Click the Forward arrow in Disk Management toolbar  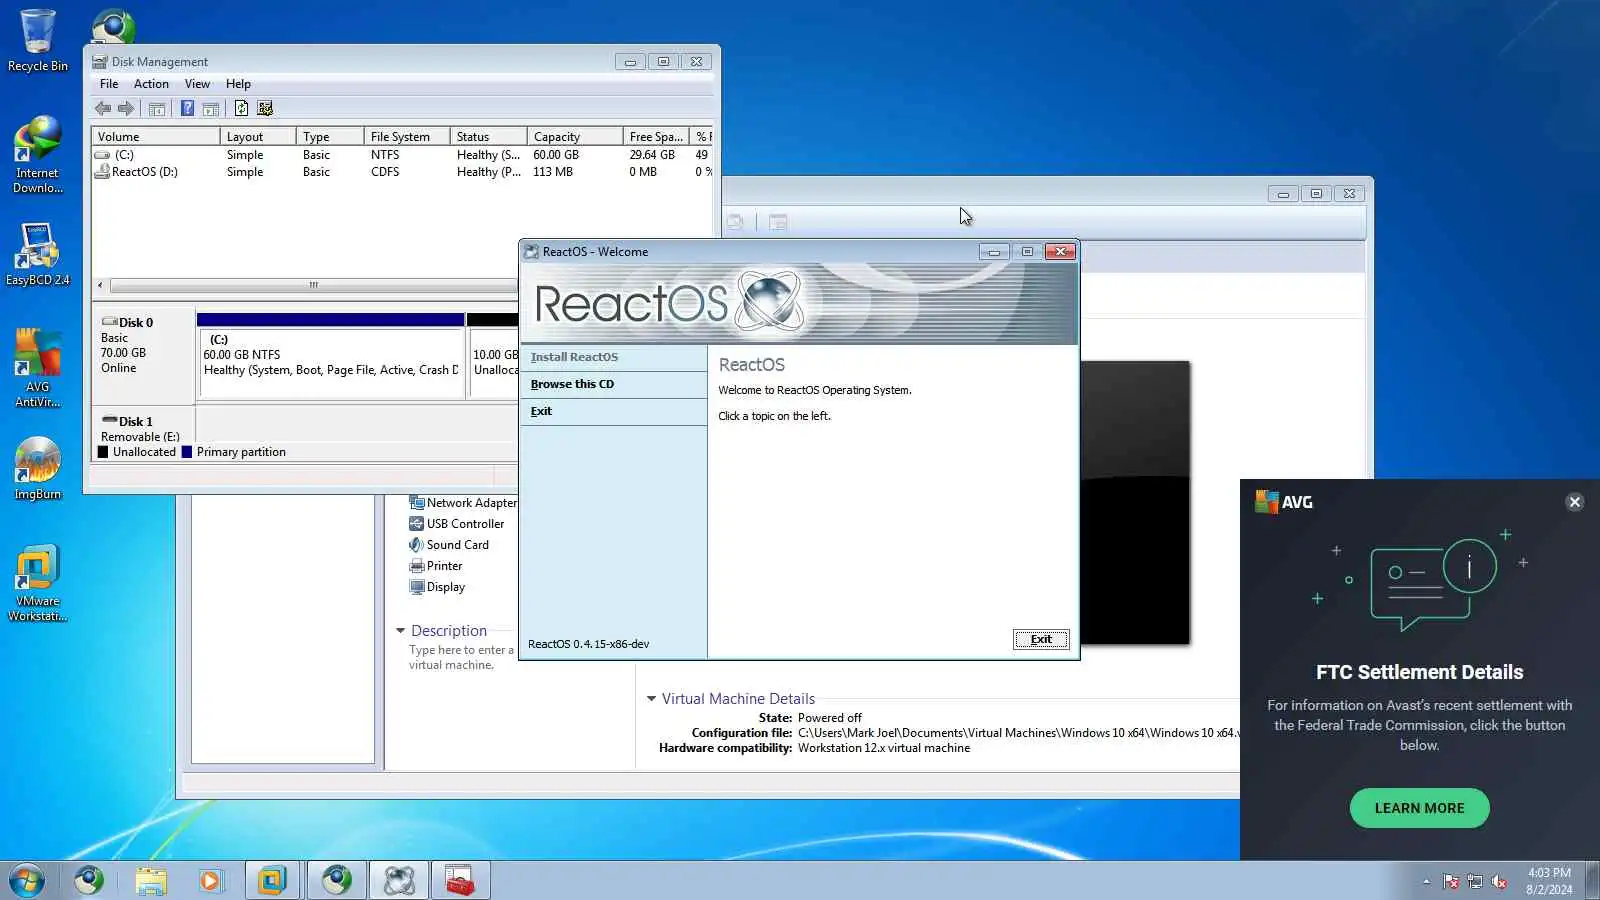click(126, 108)
